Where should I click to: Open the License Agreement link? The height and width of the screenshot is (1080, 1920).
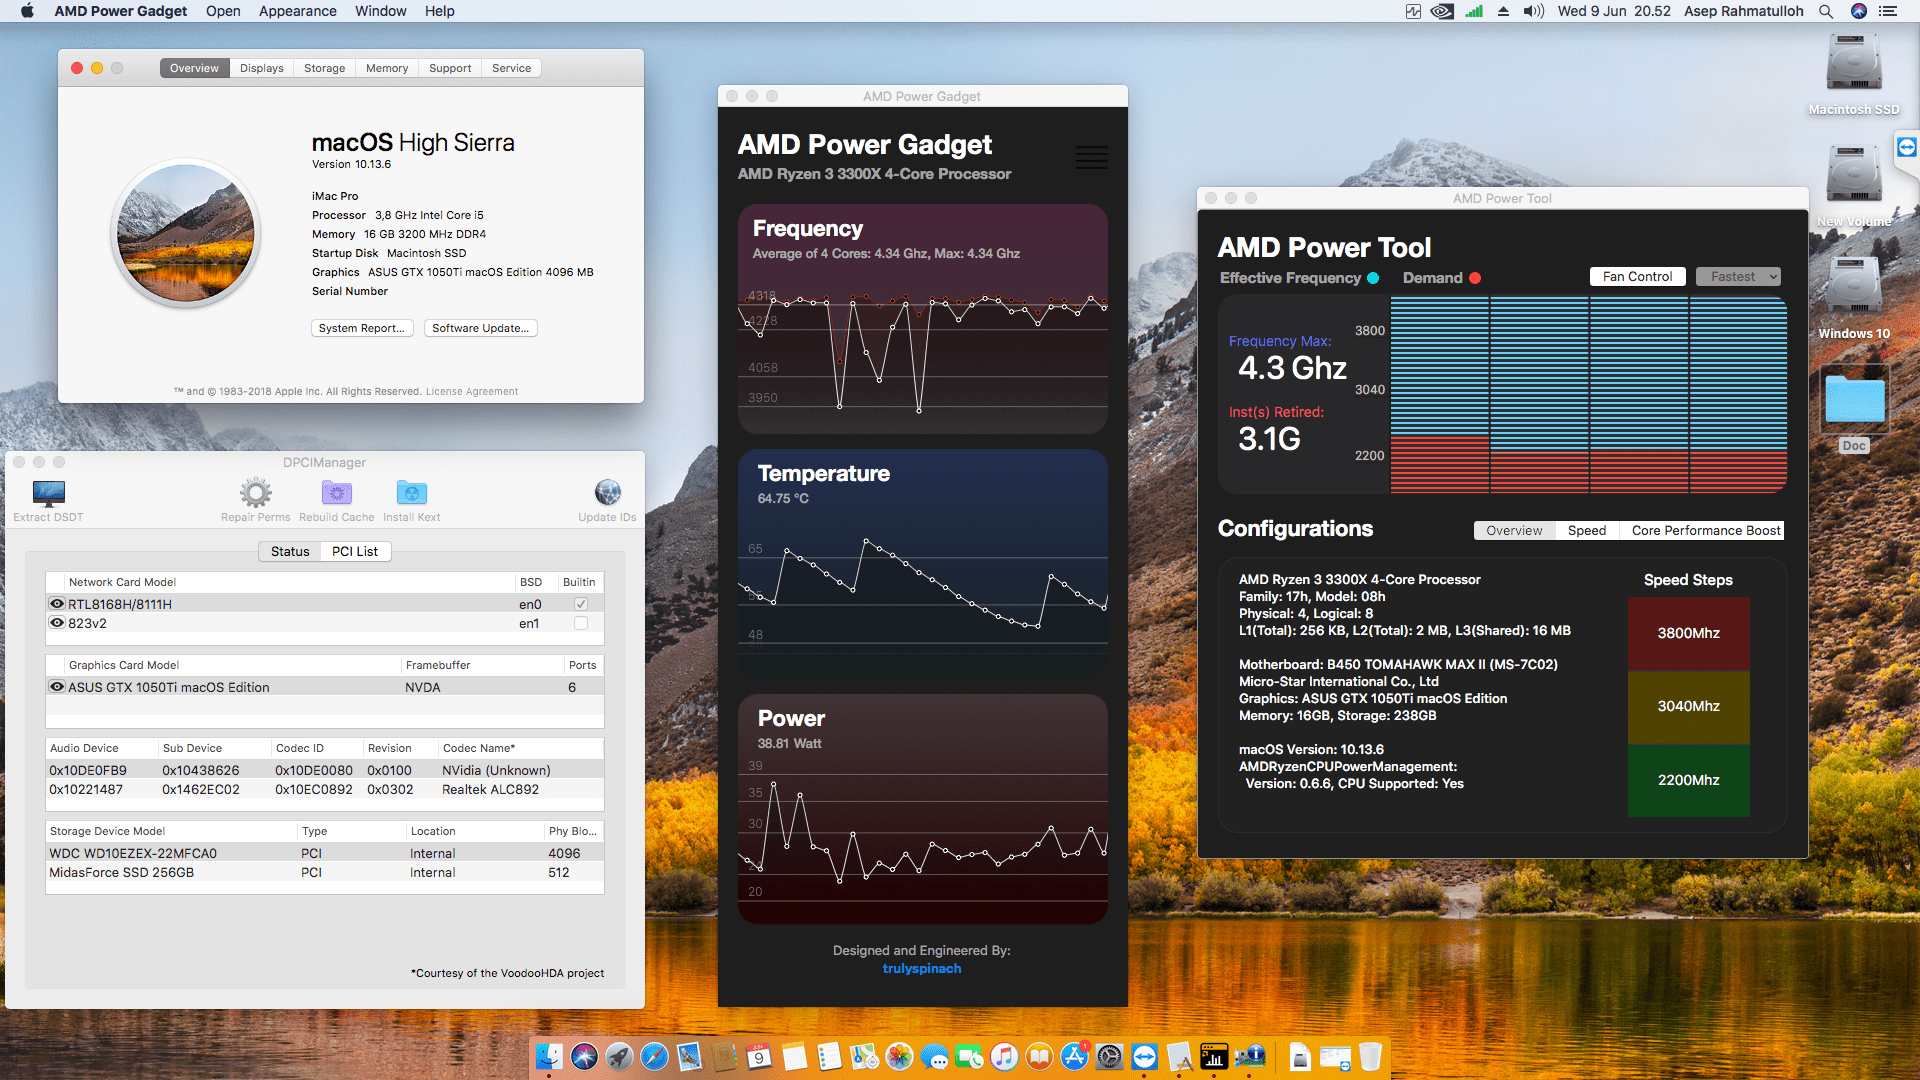[472, 391]
